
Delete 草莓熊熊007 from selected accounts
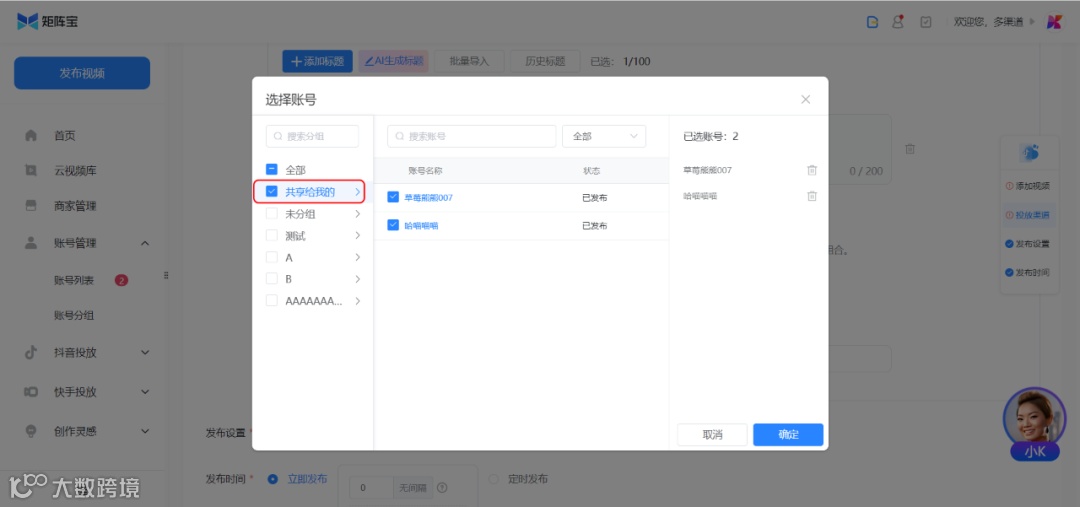point(812,170)
